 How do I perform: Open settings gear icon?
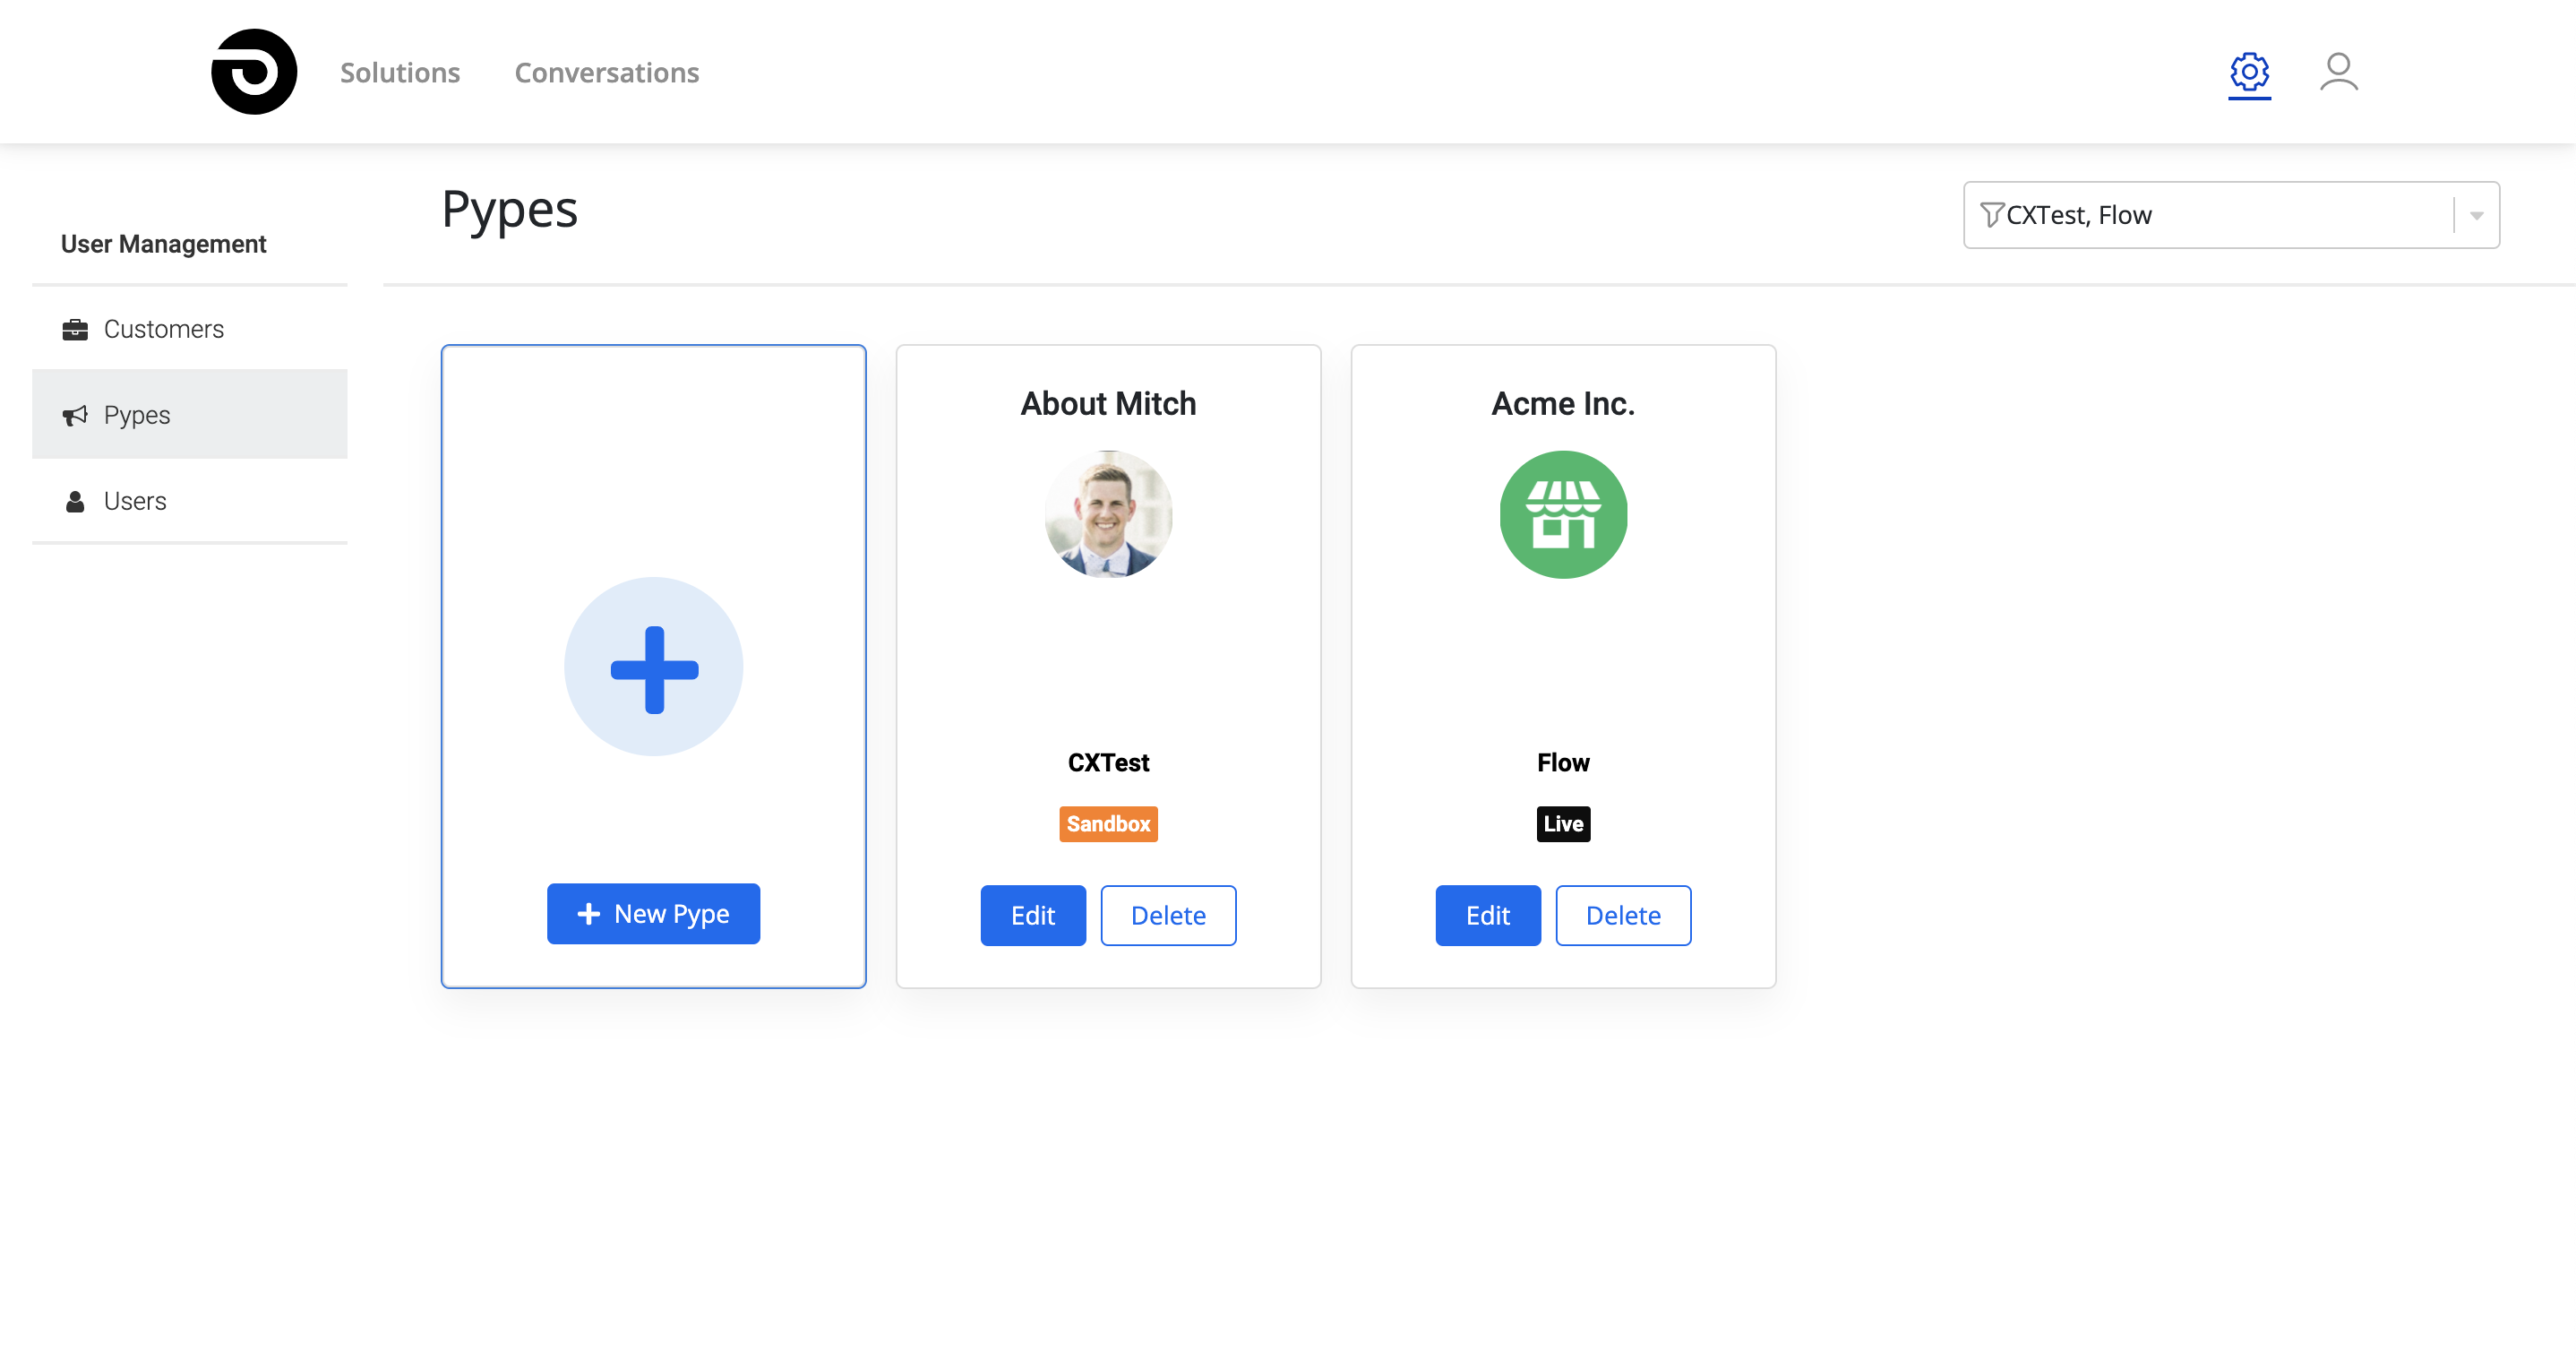pos(2249,72)
